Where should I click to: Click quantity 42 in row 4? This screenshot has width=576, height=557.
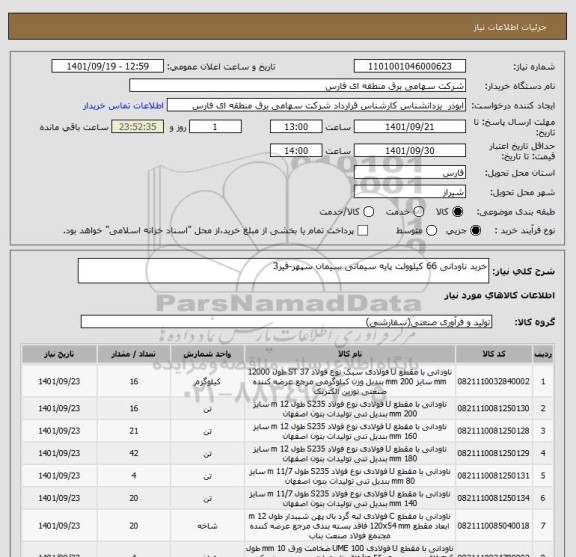click(x=134, y=453)
